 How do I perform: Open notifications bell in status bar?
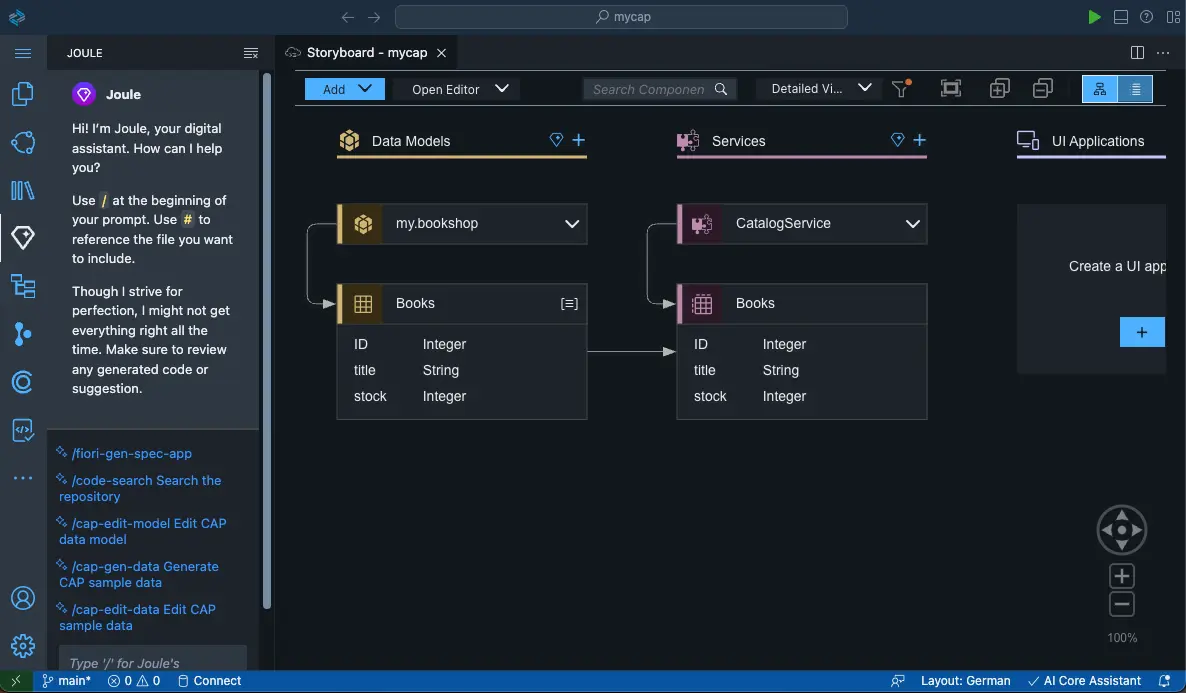click(x=1165, y=681)
